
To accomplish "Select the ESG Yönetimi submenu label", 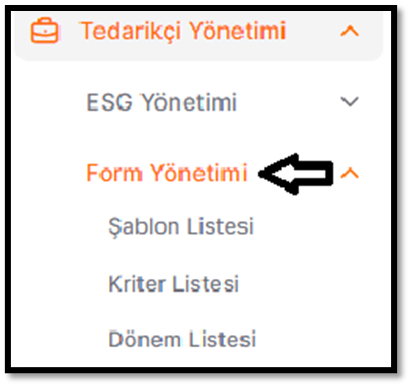I will [x=162, y=102].
